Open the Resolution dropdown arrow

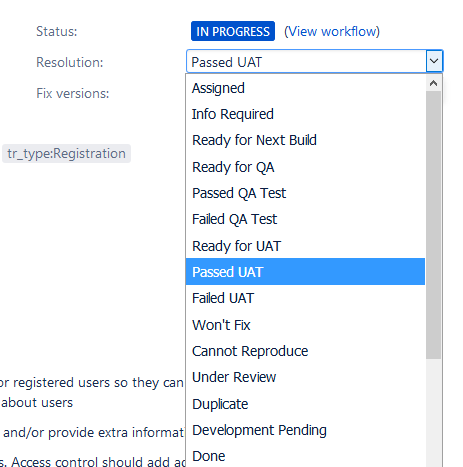tap(434, 61)
